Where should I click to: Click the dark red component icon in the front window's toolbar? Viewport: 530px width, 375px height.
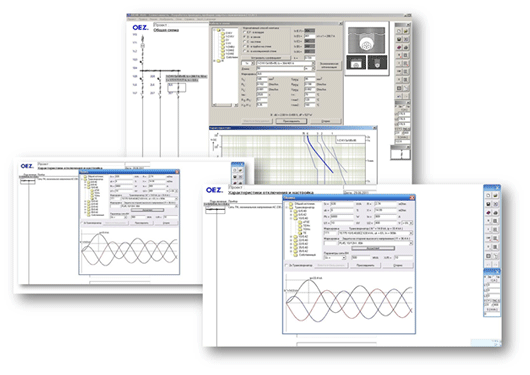[x=488, y=213]
